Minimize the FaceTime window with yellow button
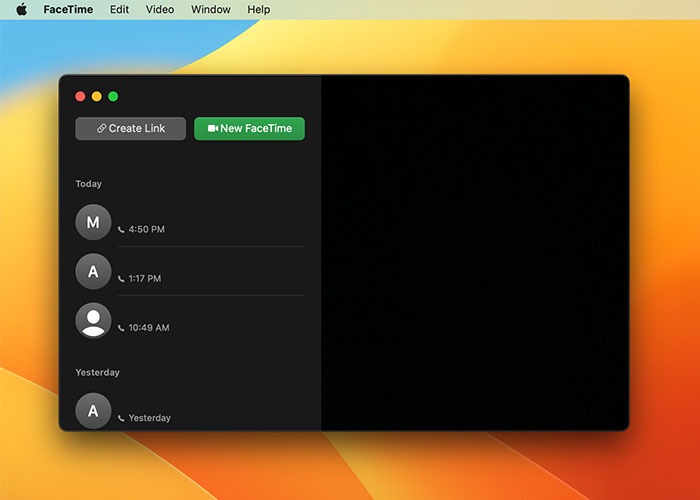 click(x=97, y=96)
